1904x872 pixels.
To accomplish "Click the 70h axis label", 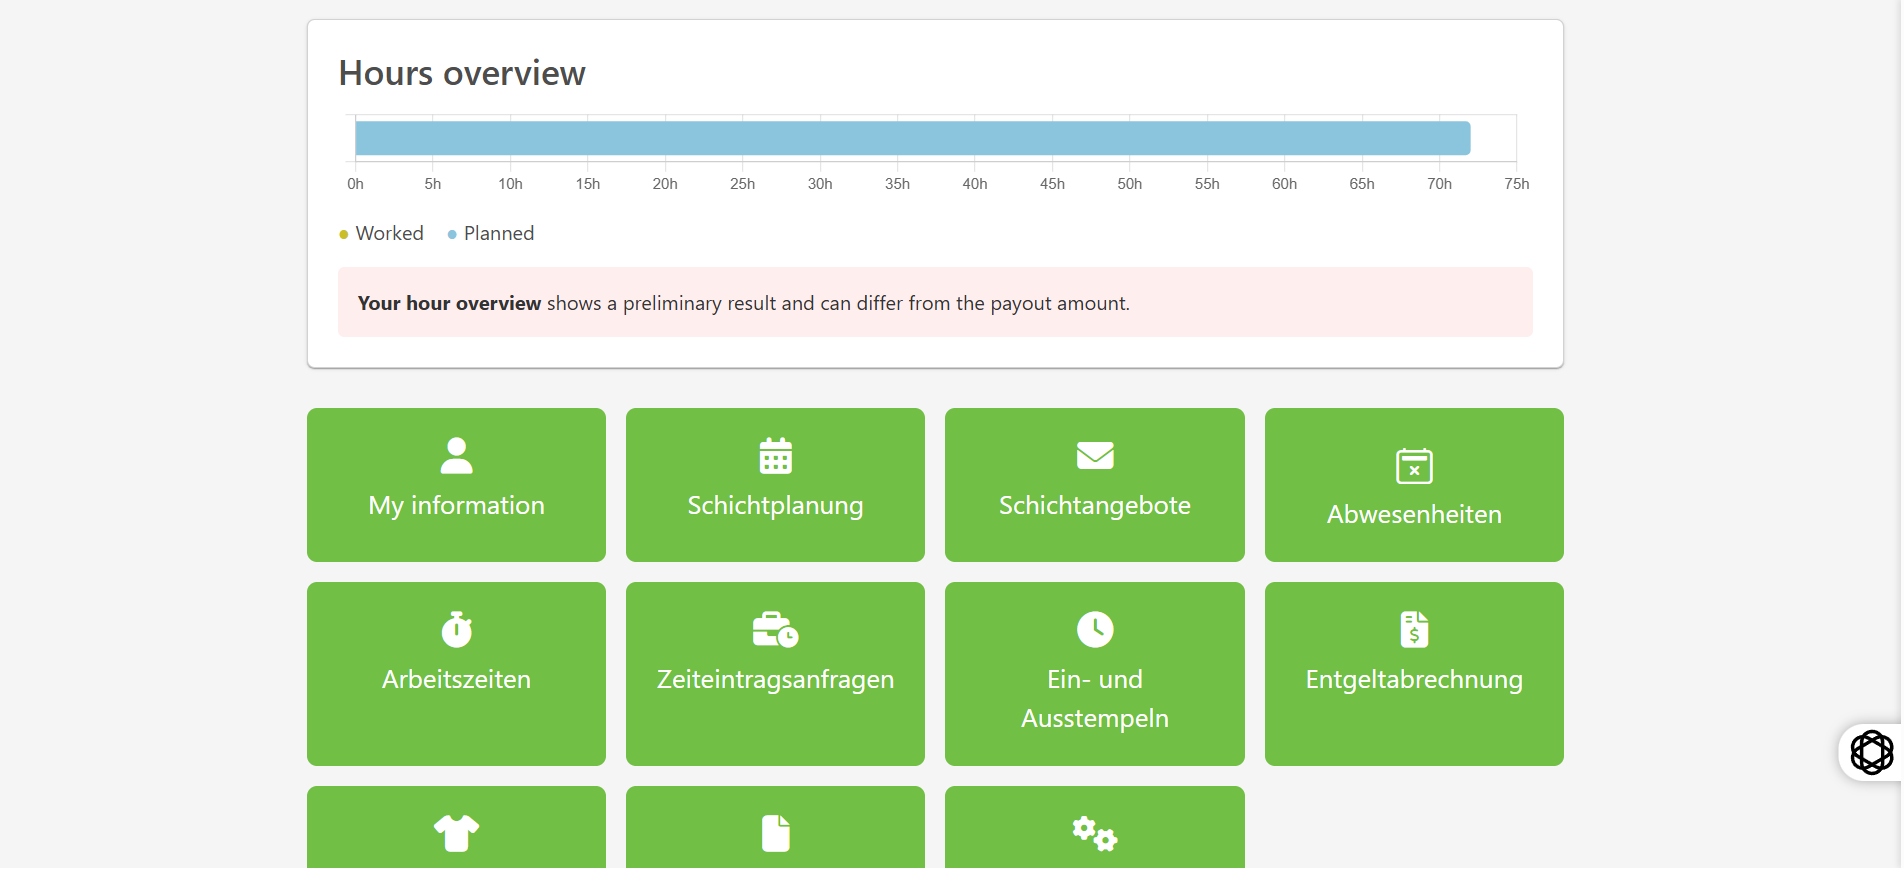I will click(x=1439, y=184).
